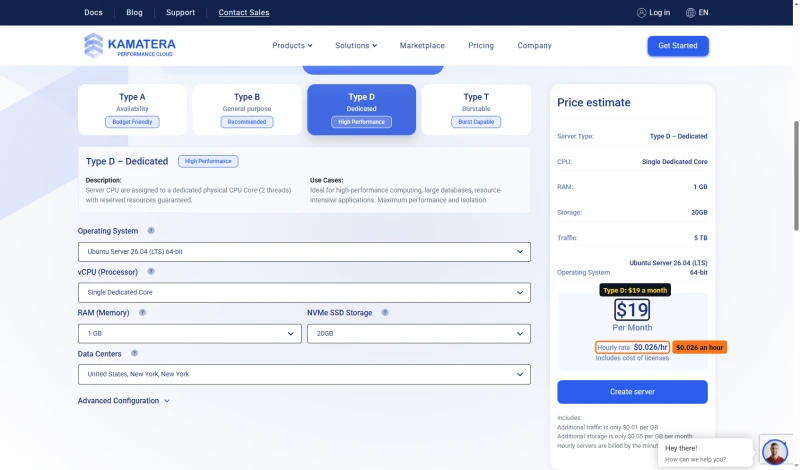Screen dimensions: 800x470
Task: Open the Operating System help icon
Action: [151, 231]
